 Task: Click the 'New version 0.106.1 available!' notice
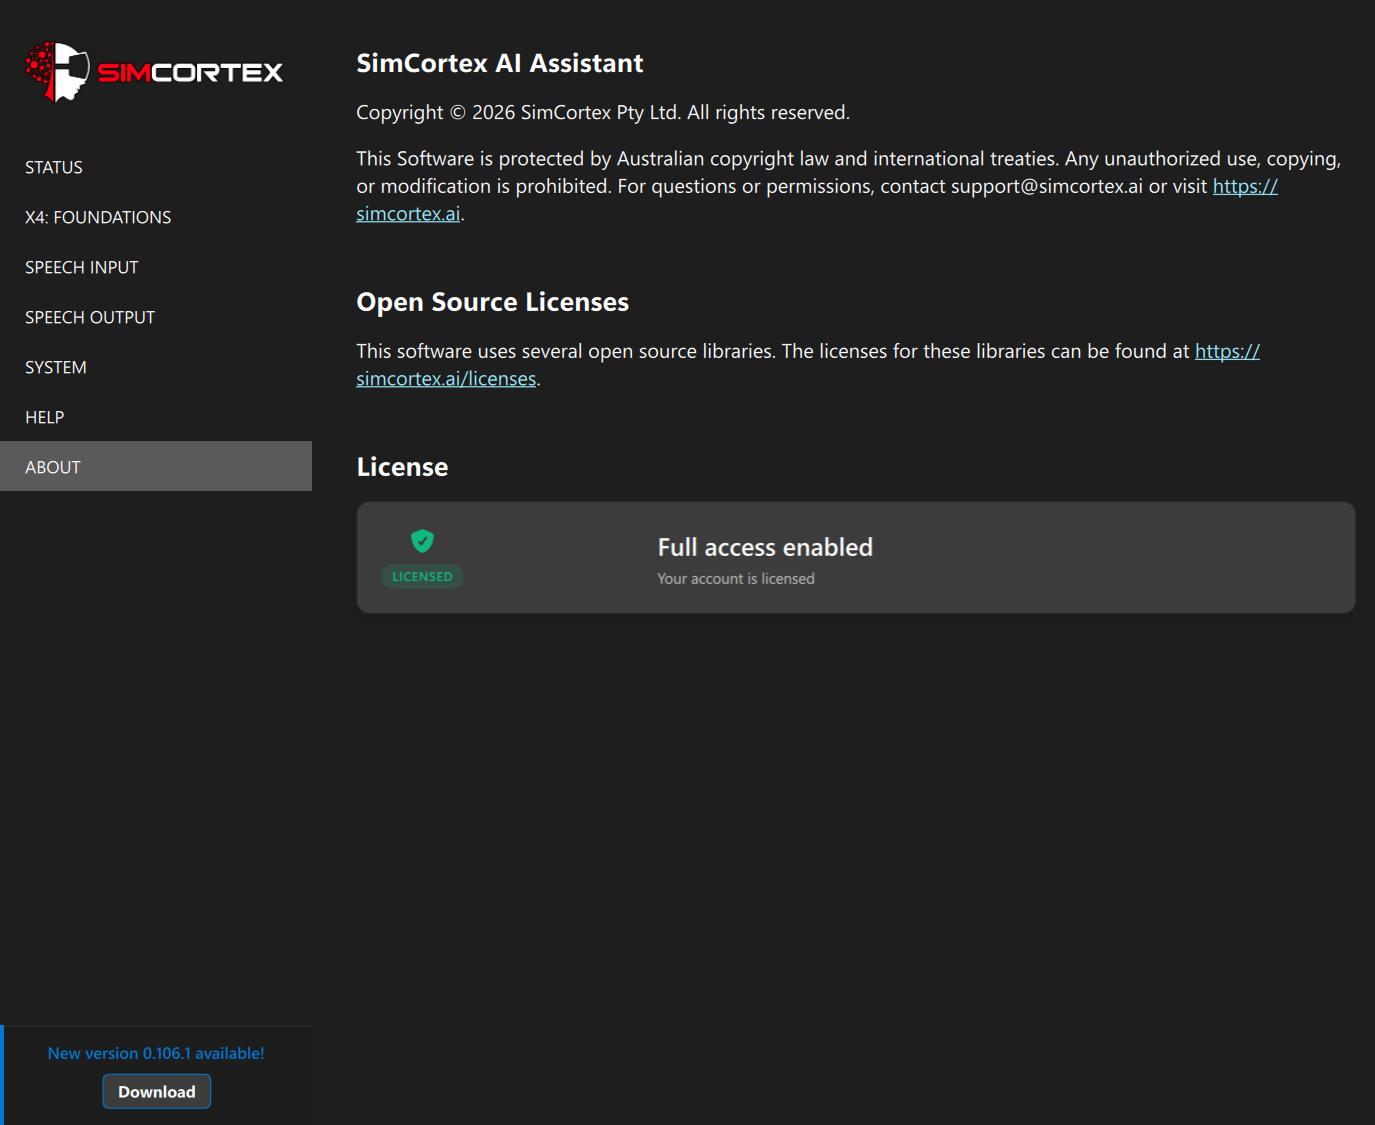point(156,1053)
